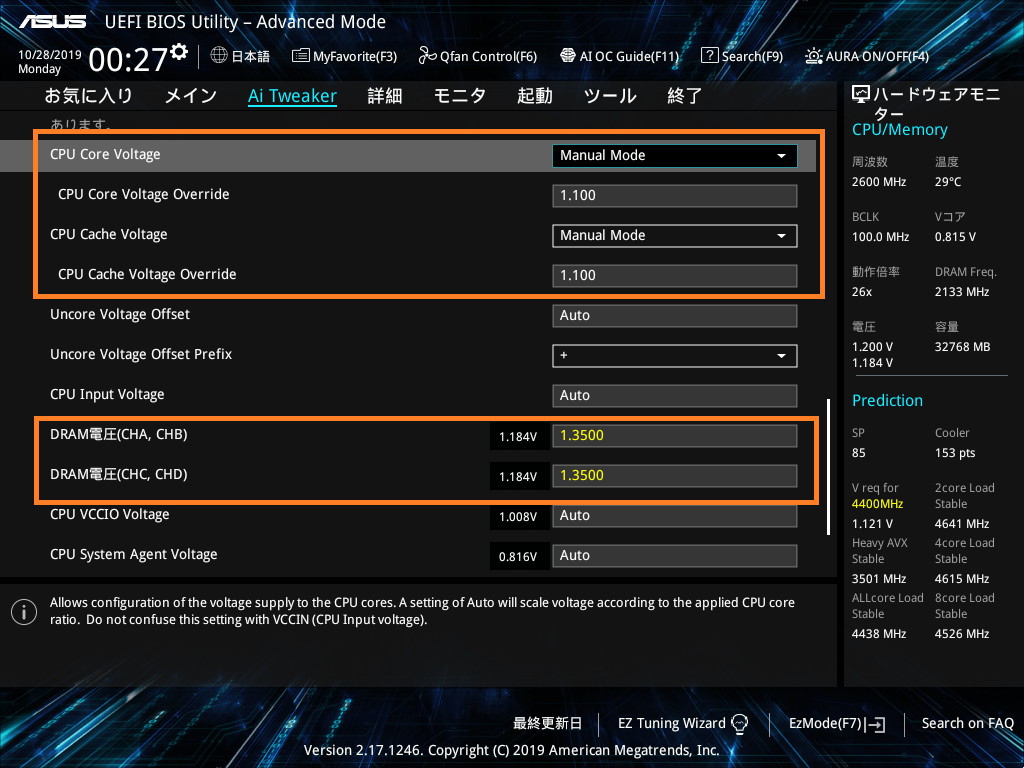Screen dimensions: 1024x768
Task: Click the Search question mark icon
Action: (x=709, y=55)
